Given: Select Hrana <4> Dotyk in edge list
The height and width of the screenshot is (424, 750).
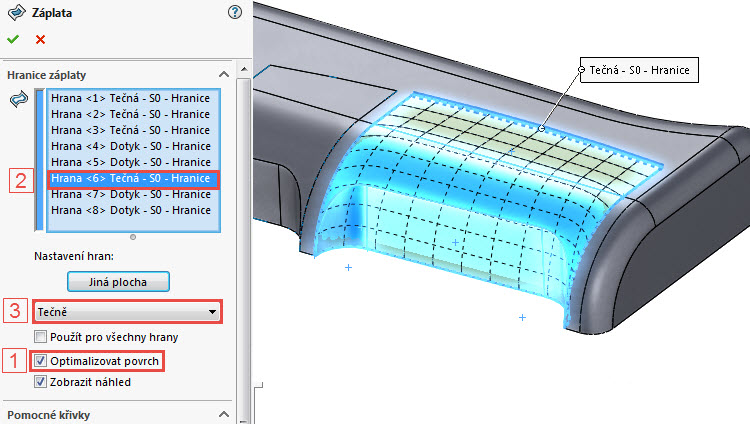Looking at the screenshot, I should point(133,146).
